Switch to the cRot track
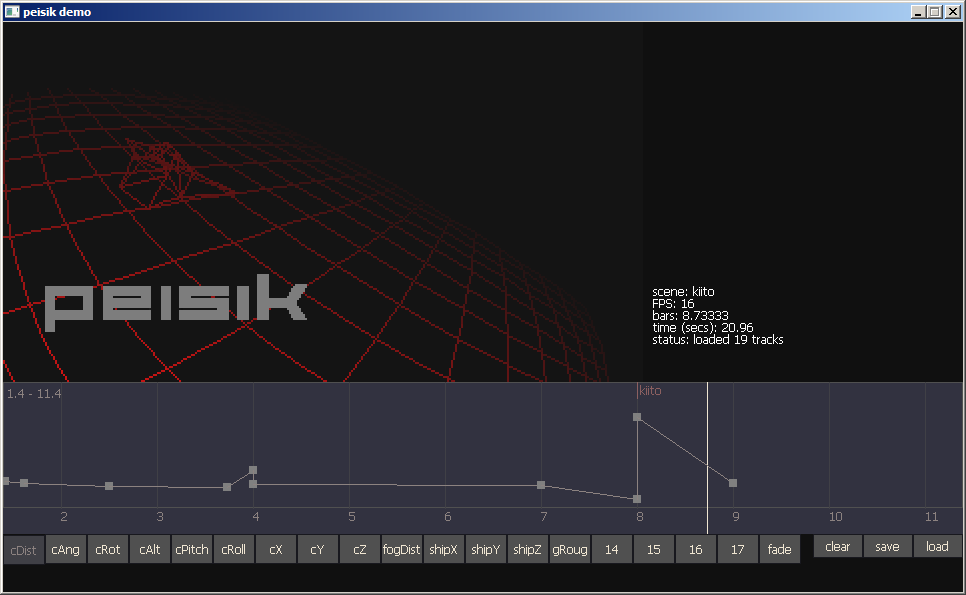966x595 pixels. pos(107,549)
